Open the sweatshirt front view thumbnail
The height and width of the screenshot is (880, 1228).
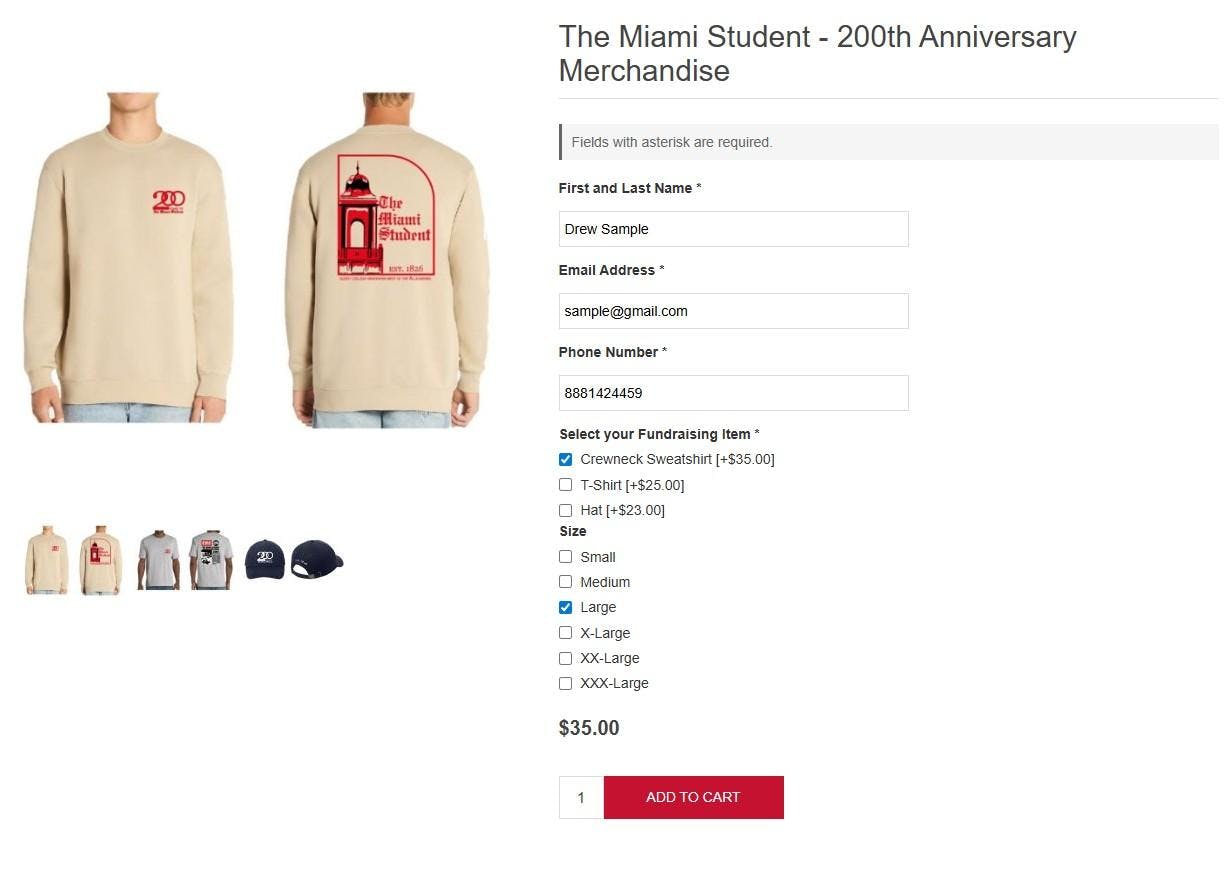click(x=46, y=560)
